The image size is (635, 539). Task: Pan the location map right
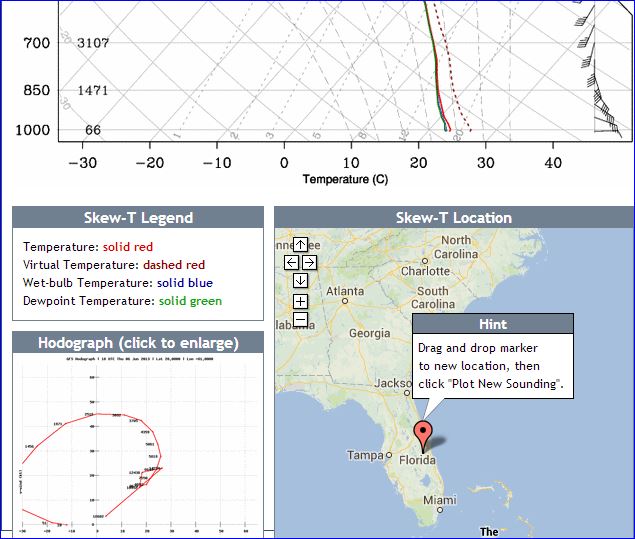pyautogui.click(x=309, y=262)
